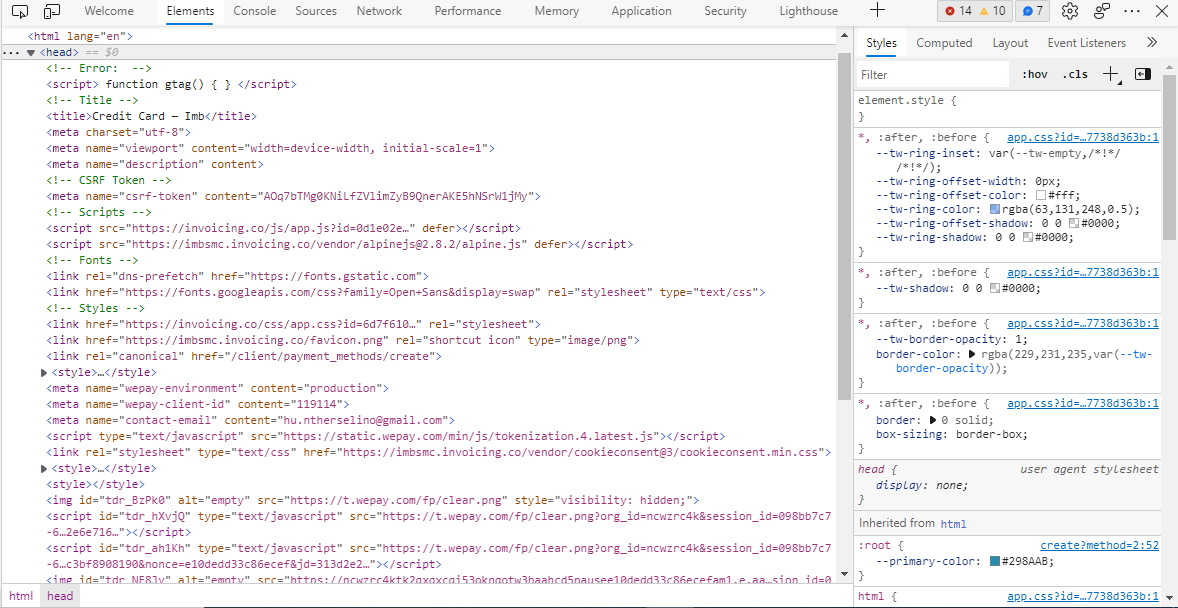
Task: Open create?method=2:52 source link
Action: [1100, 546]
